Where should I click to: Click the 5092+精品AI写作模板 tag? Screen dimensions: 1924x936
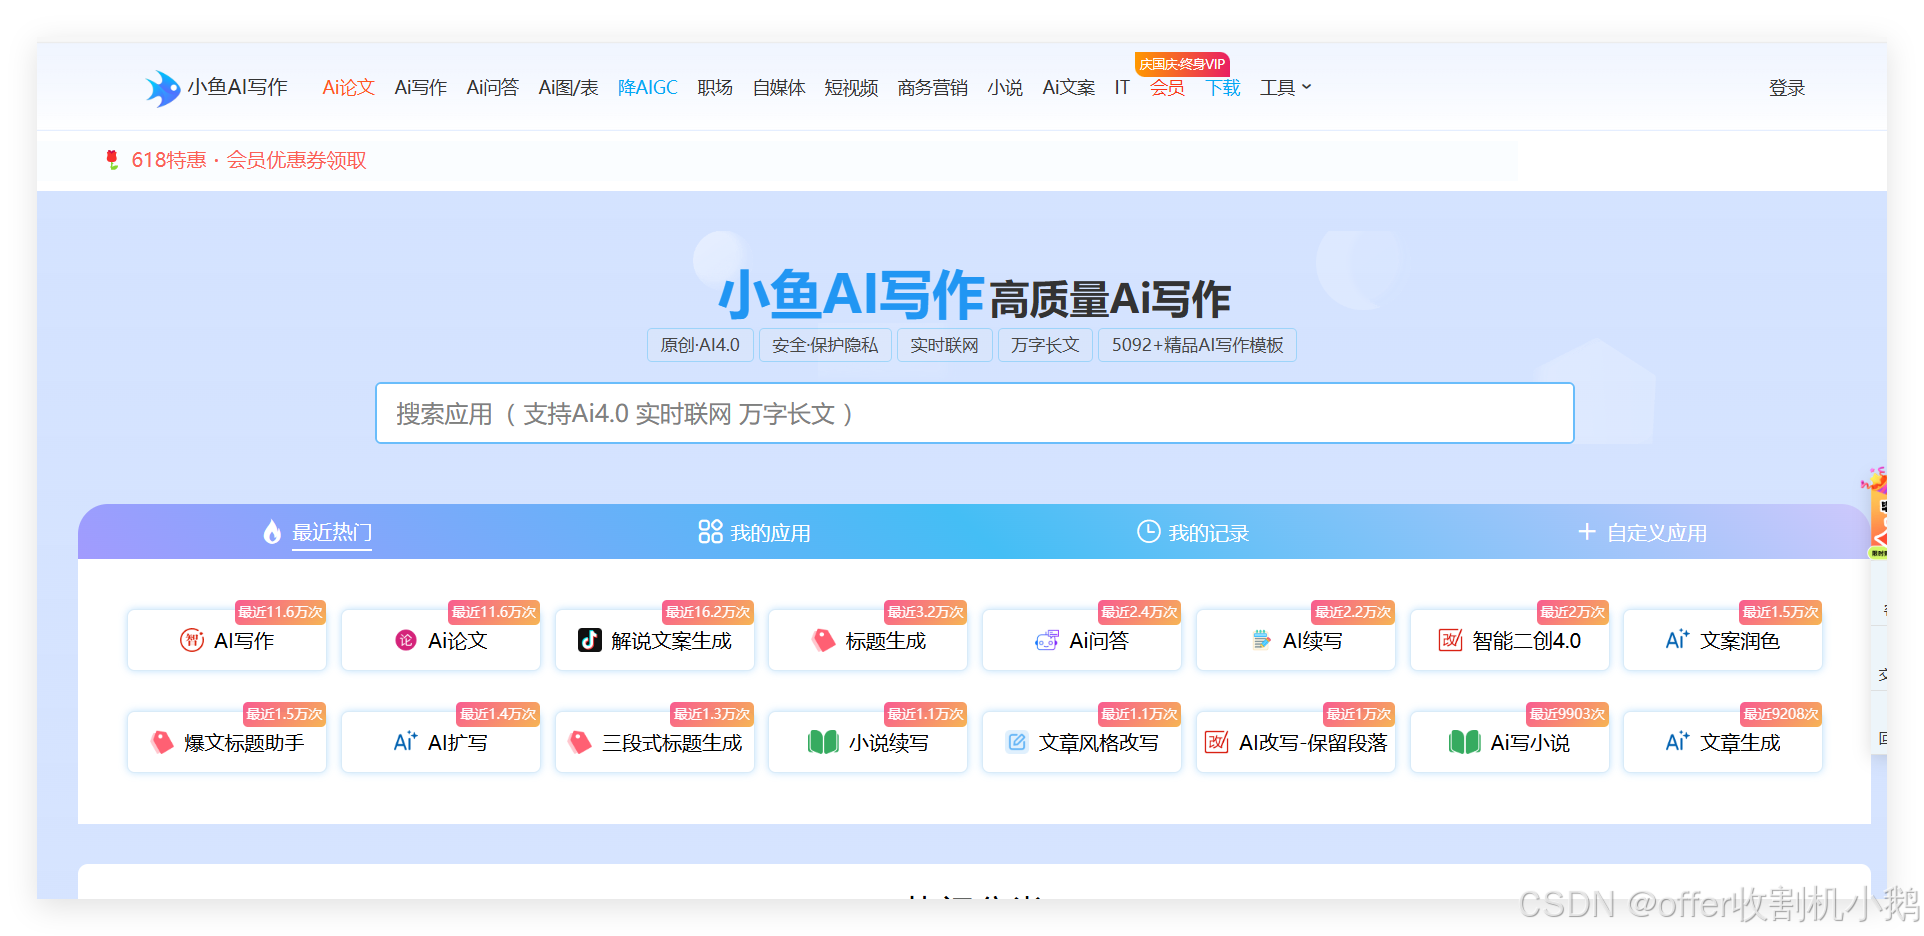(1197, 345)
